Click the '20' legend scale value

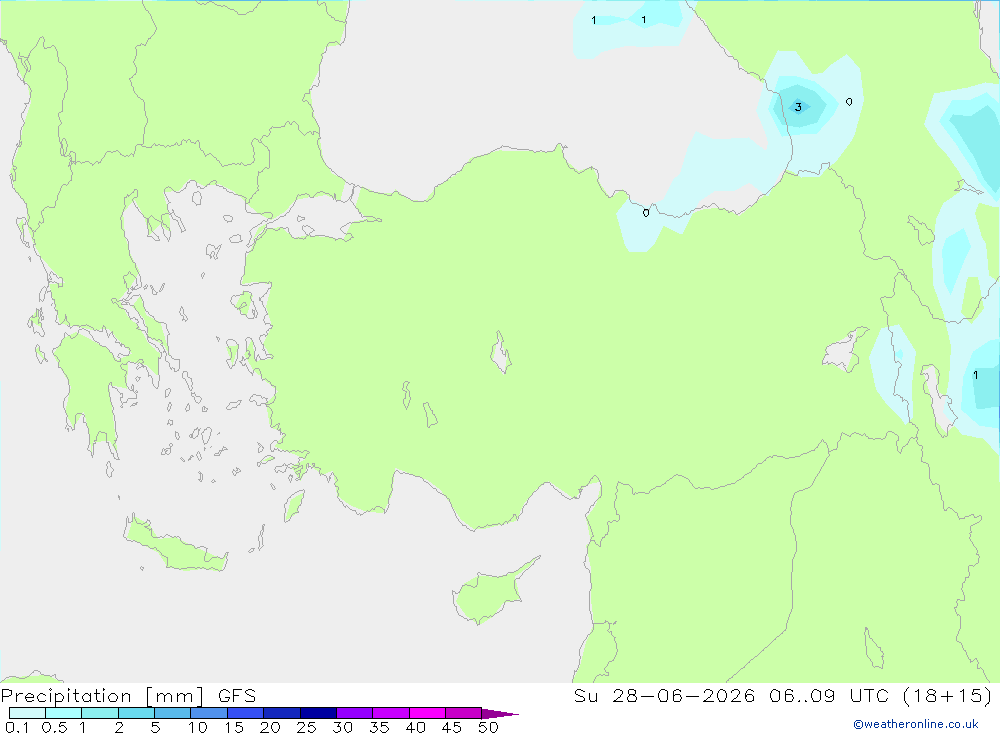pos(270,727)
